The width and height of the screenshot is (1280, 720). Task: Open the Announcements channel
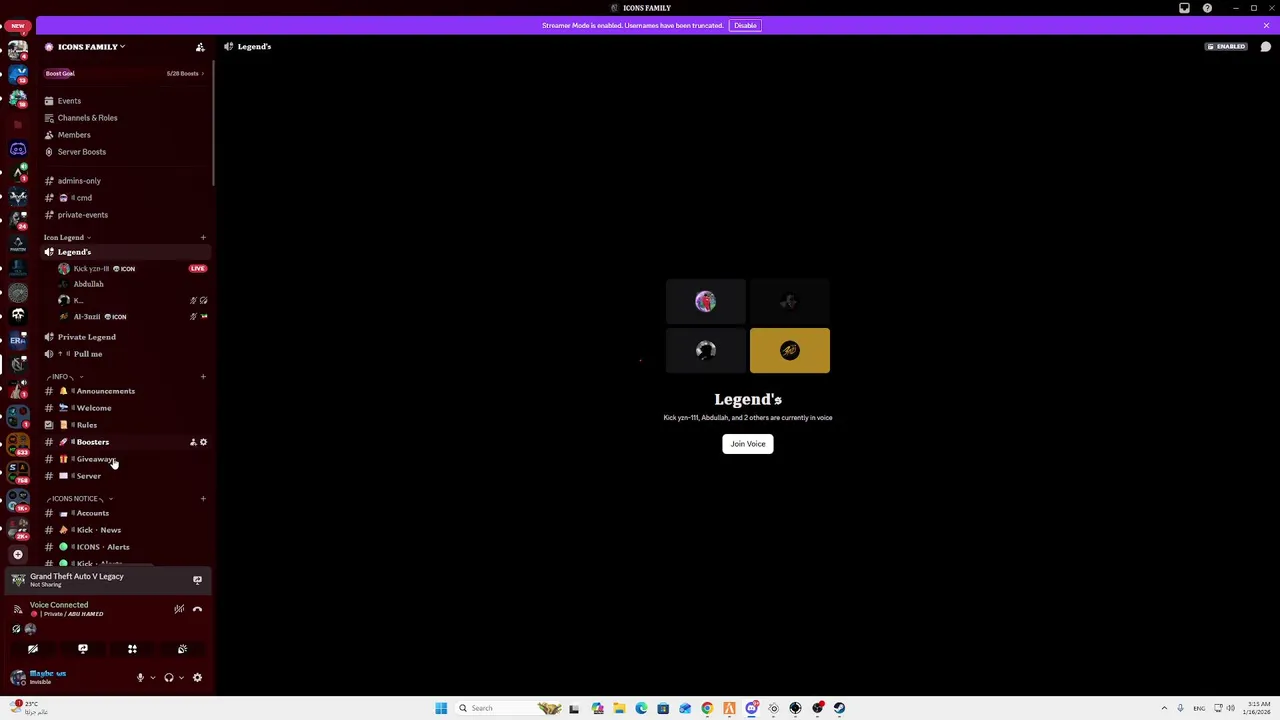tap(125, 391)
